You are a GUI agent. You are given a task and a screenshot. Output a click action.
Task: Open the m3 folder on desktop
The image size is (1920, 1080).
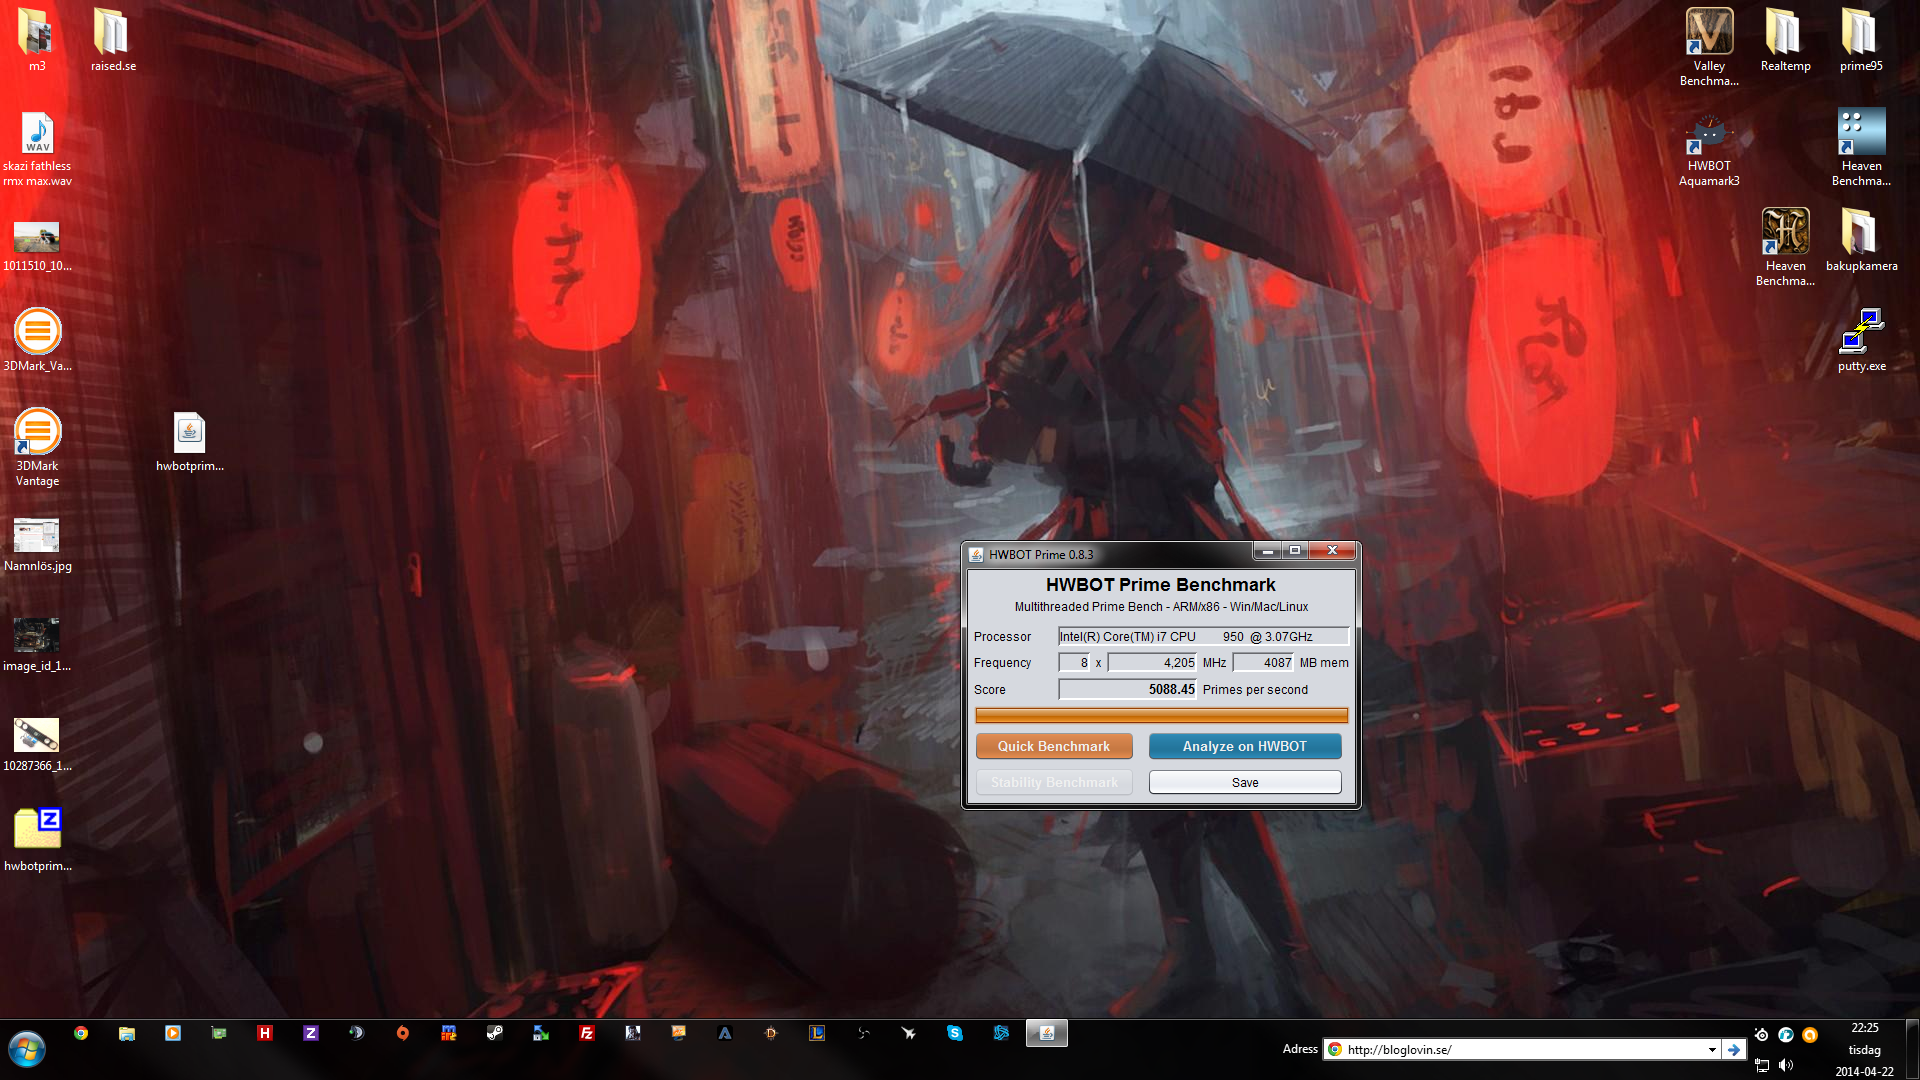[37, 40]
